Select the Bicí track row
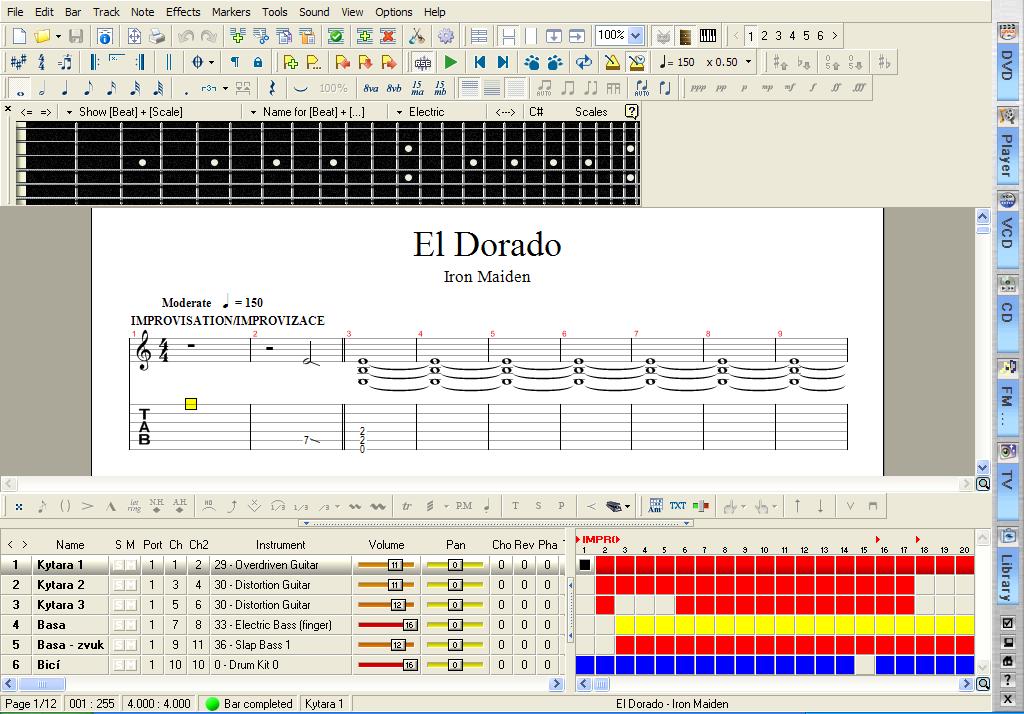 [281, 665]
